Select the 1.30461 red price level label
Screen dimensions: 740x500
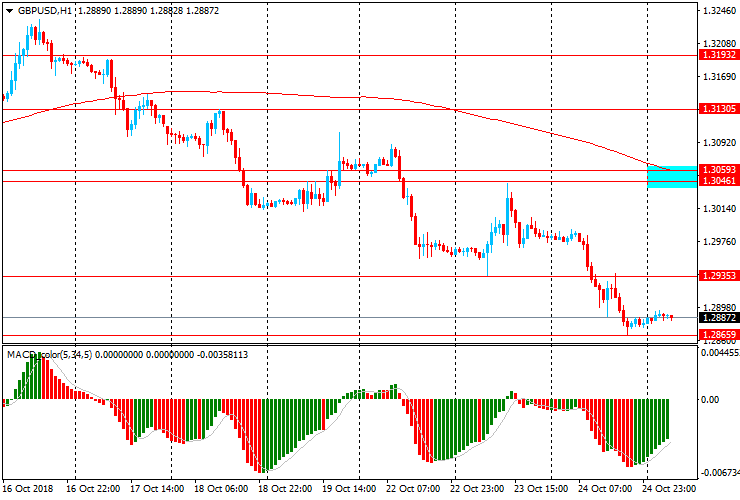click(x=719, y=181)
